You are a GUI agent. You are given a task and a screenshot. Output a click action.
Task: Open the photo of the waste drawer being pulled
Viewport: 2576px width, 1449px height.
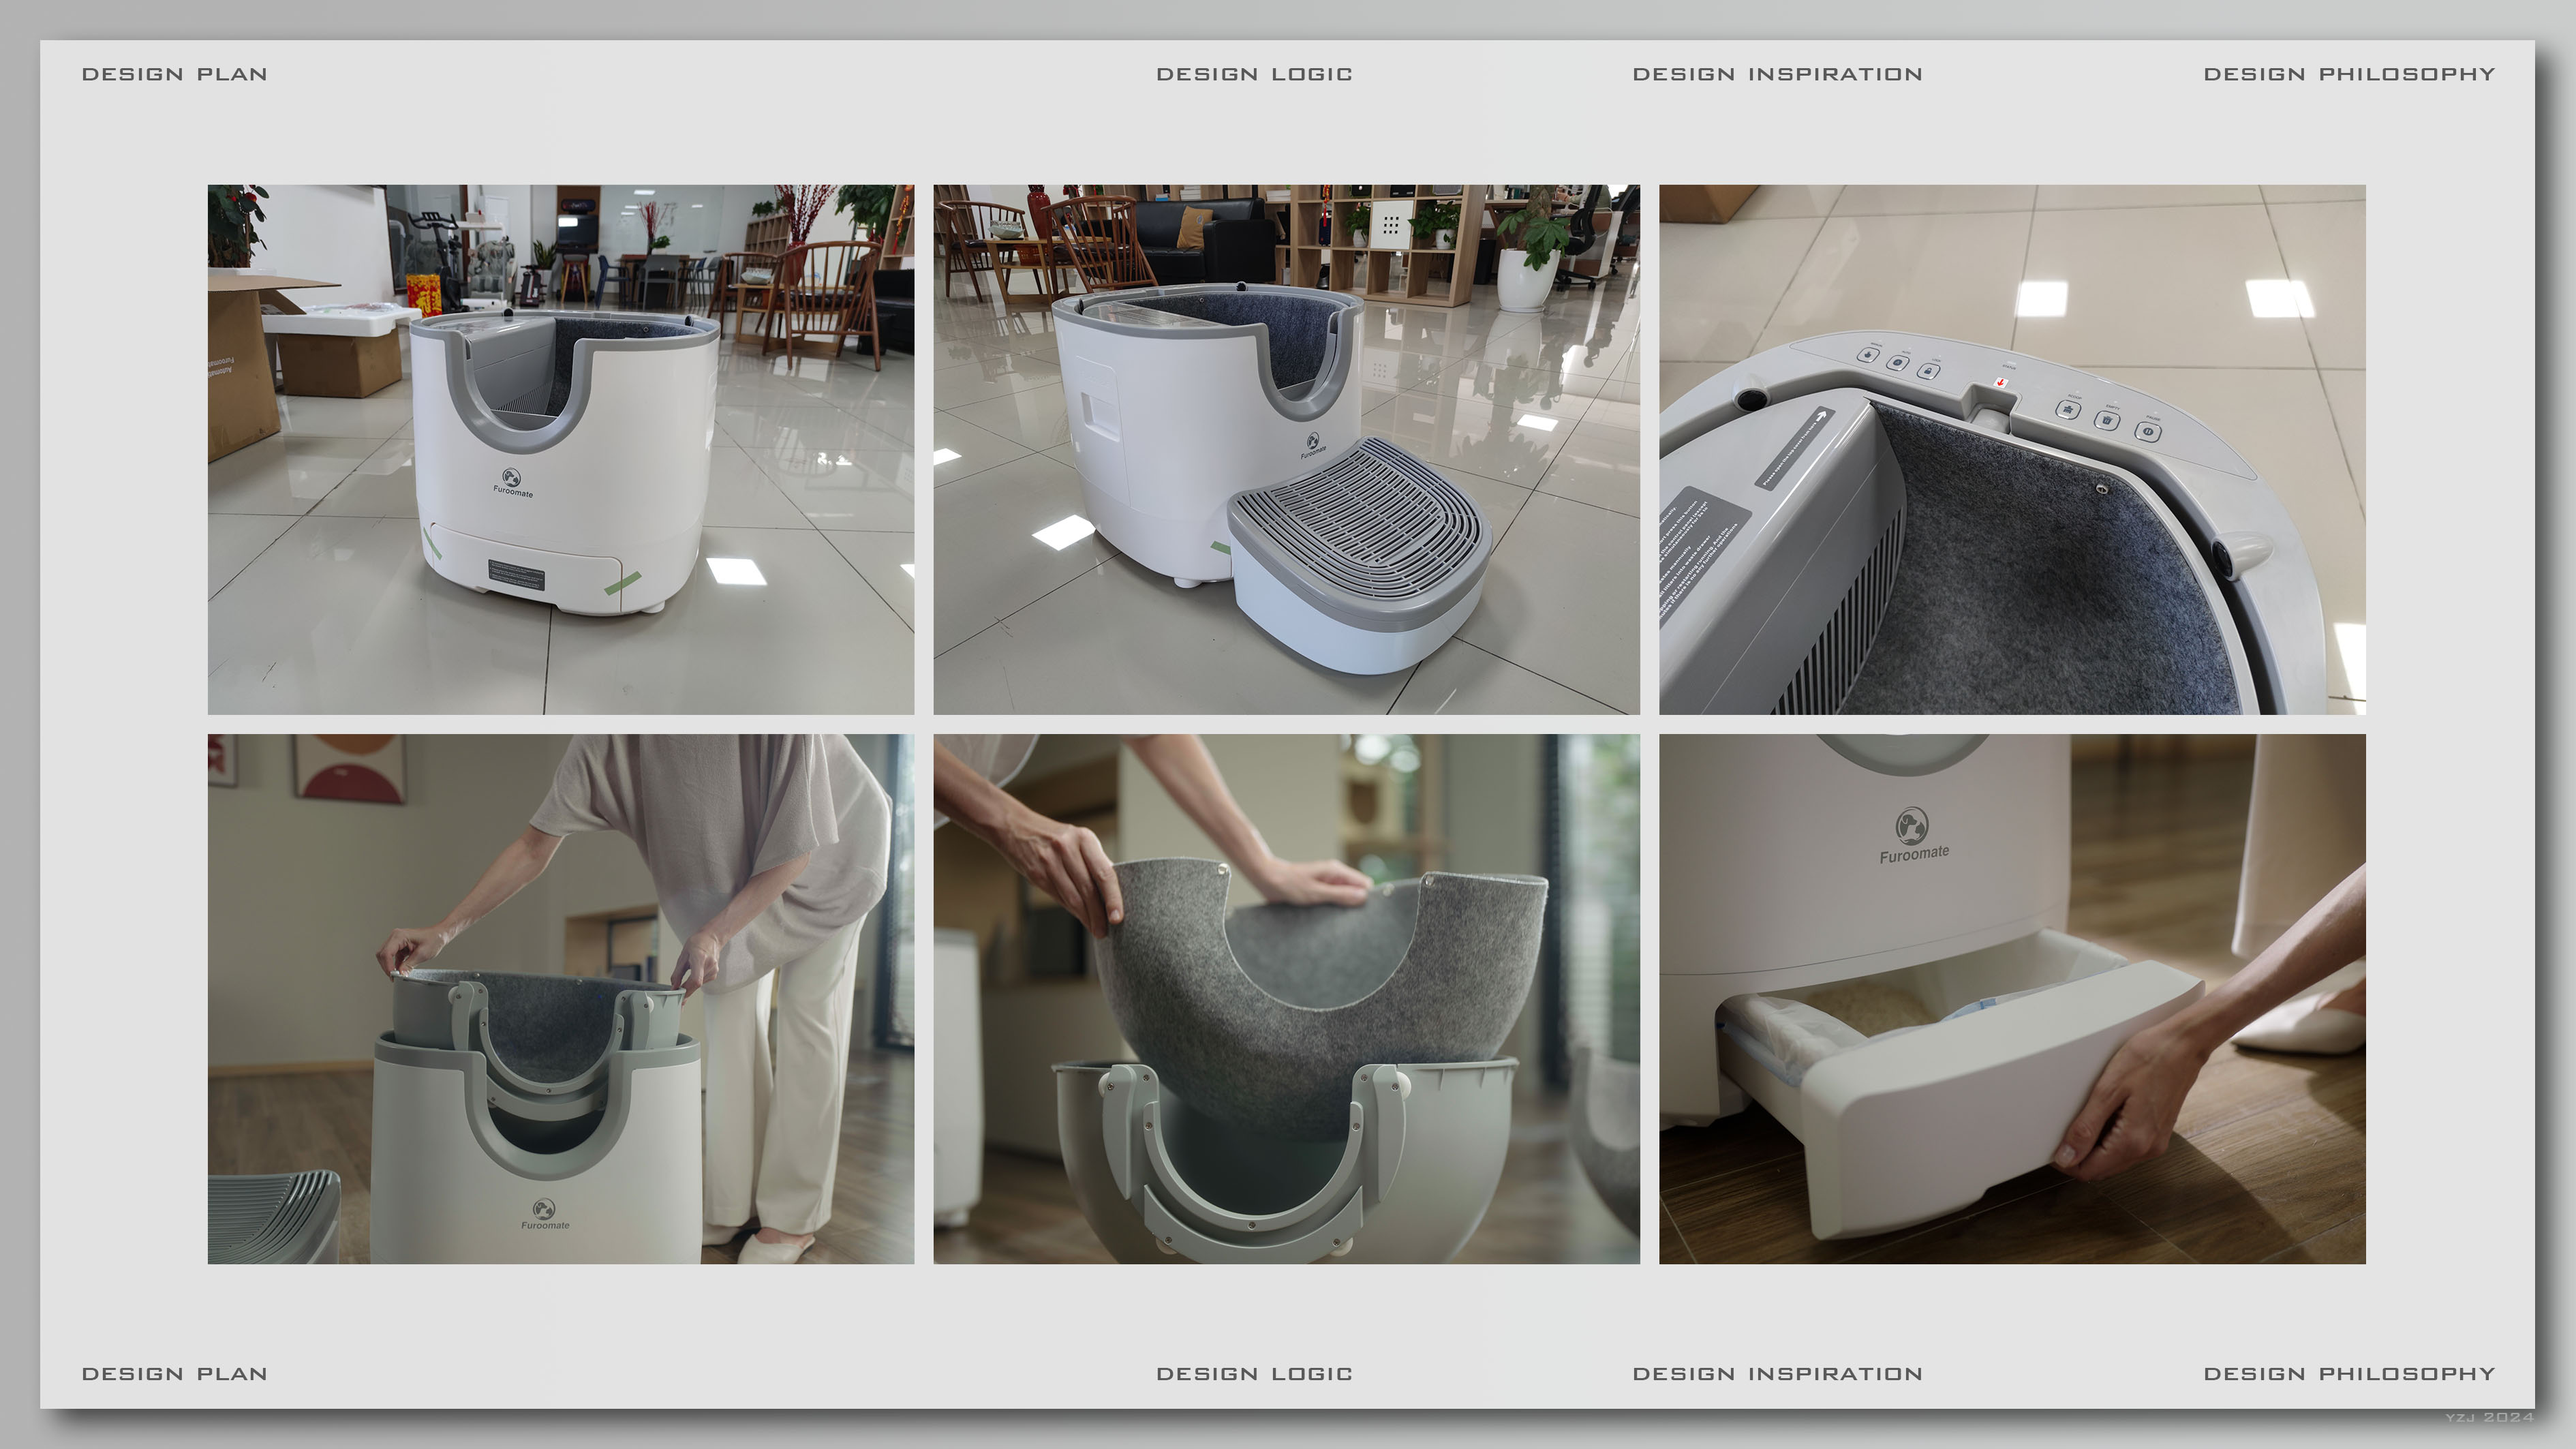[x=2012, y=999]
